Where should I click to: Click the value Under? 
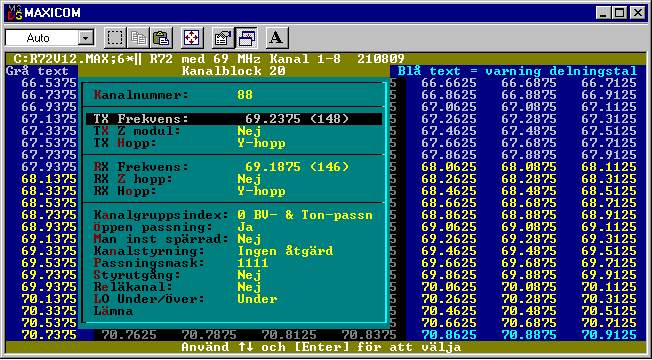[257, 299]
